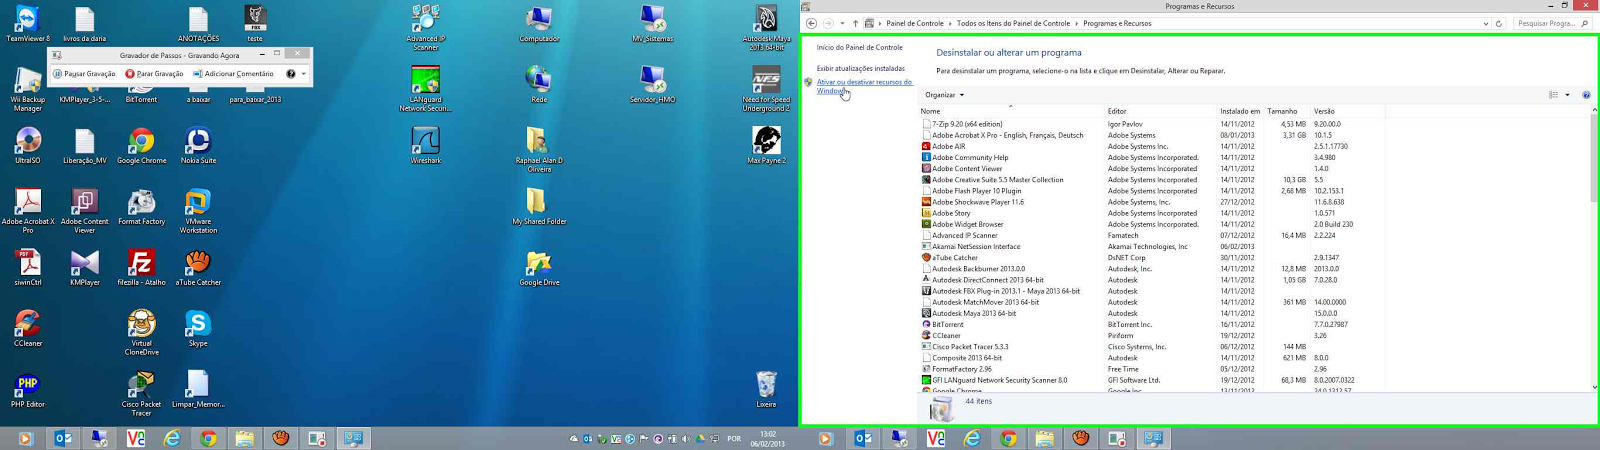Select the filezilla - Atalho desktop icon
This screenshot has width=1600, height=450.
pyautogui.click(x=141, y=268)
